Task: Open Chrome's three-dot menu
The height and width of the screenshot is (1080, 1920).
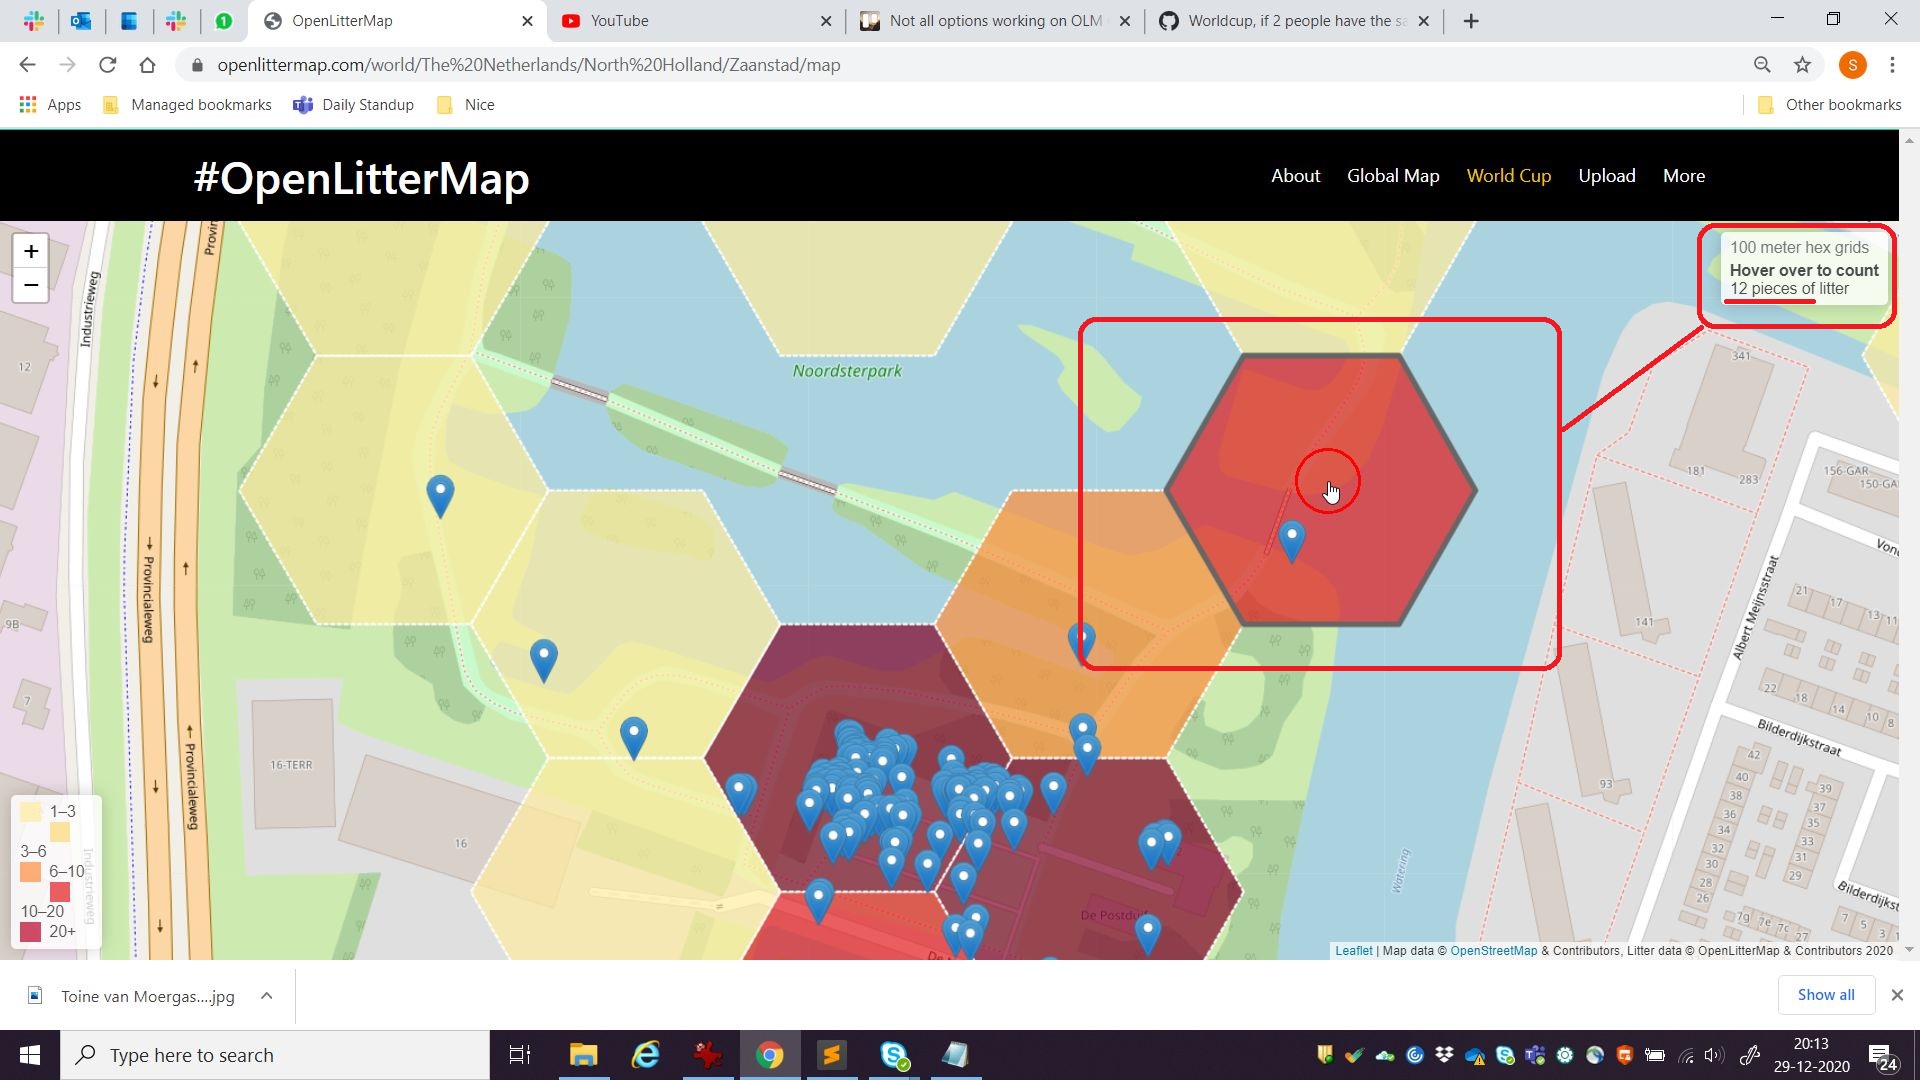Action: pos(1892,64)
